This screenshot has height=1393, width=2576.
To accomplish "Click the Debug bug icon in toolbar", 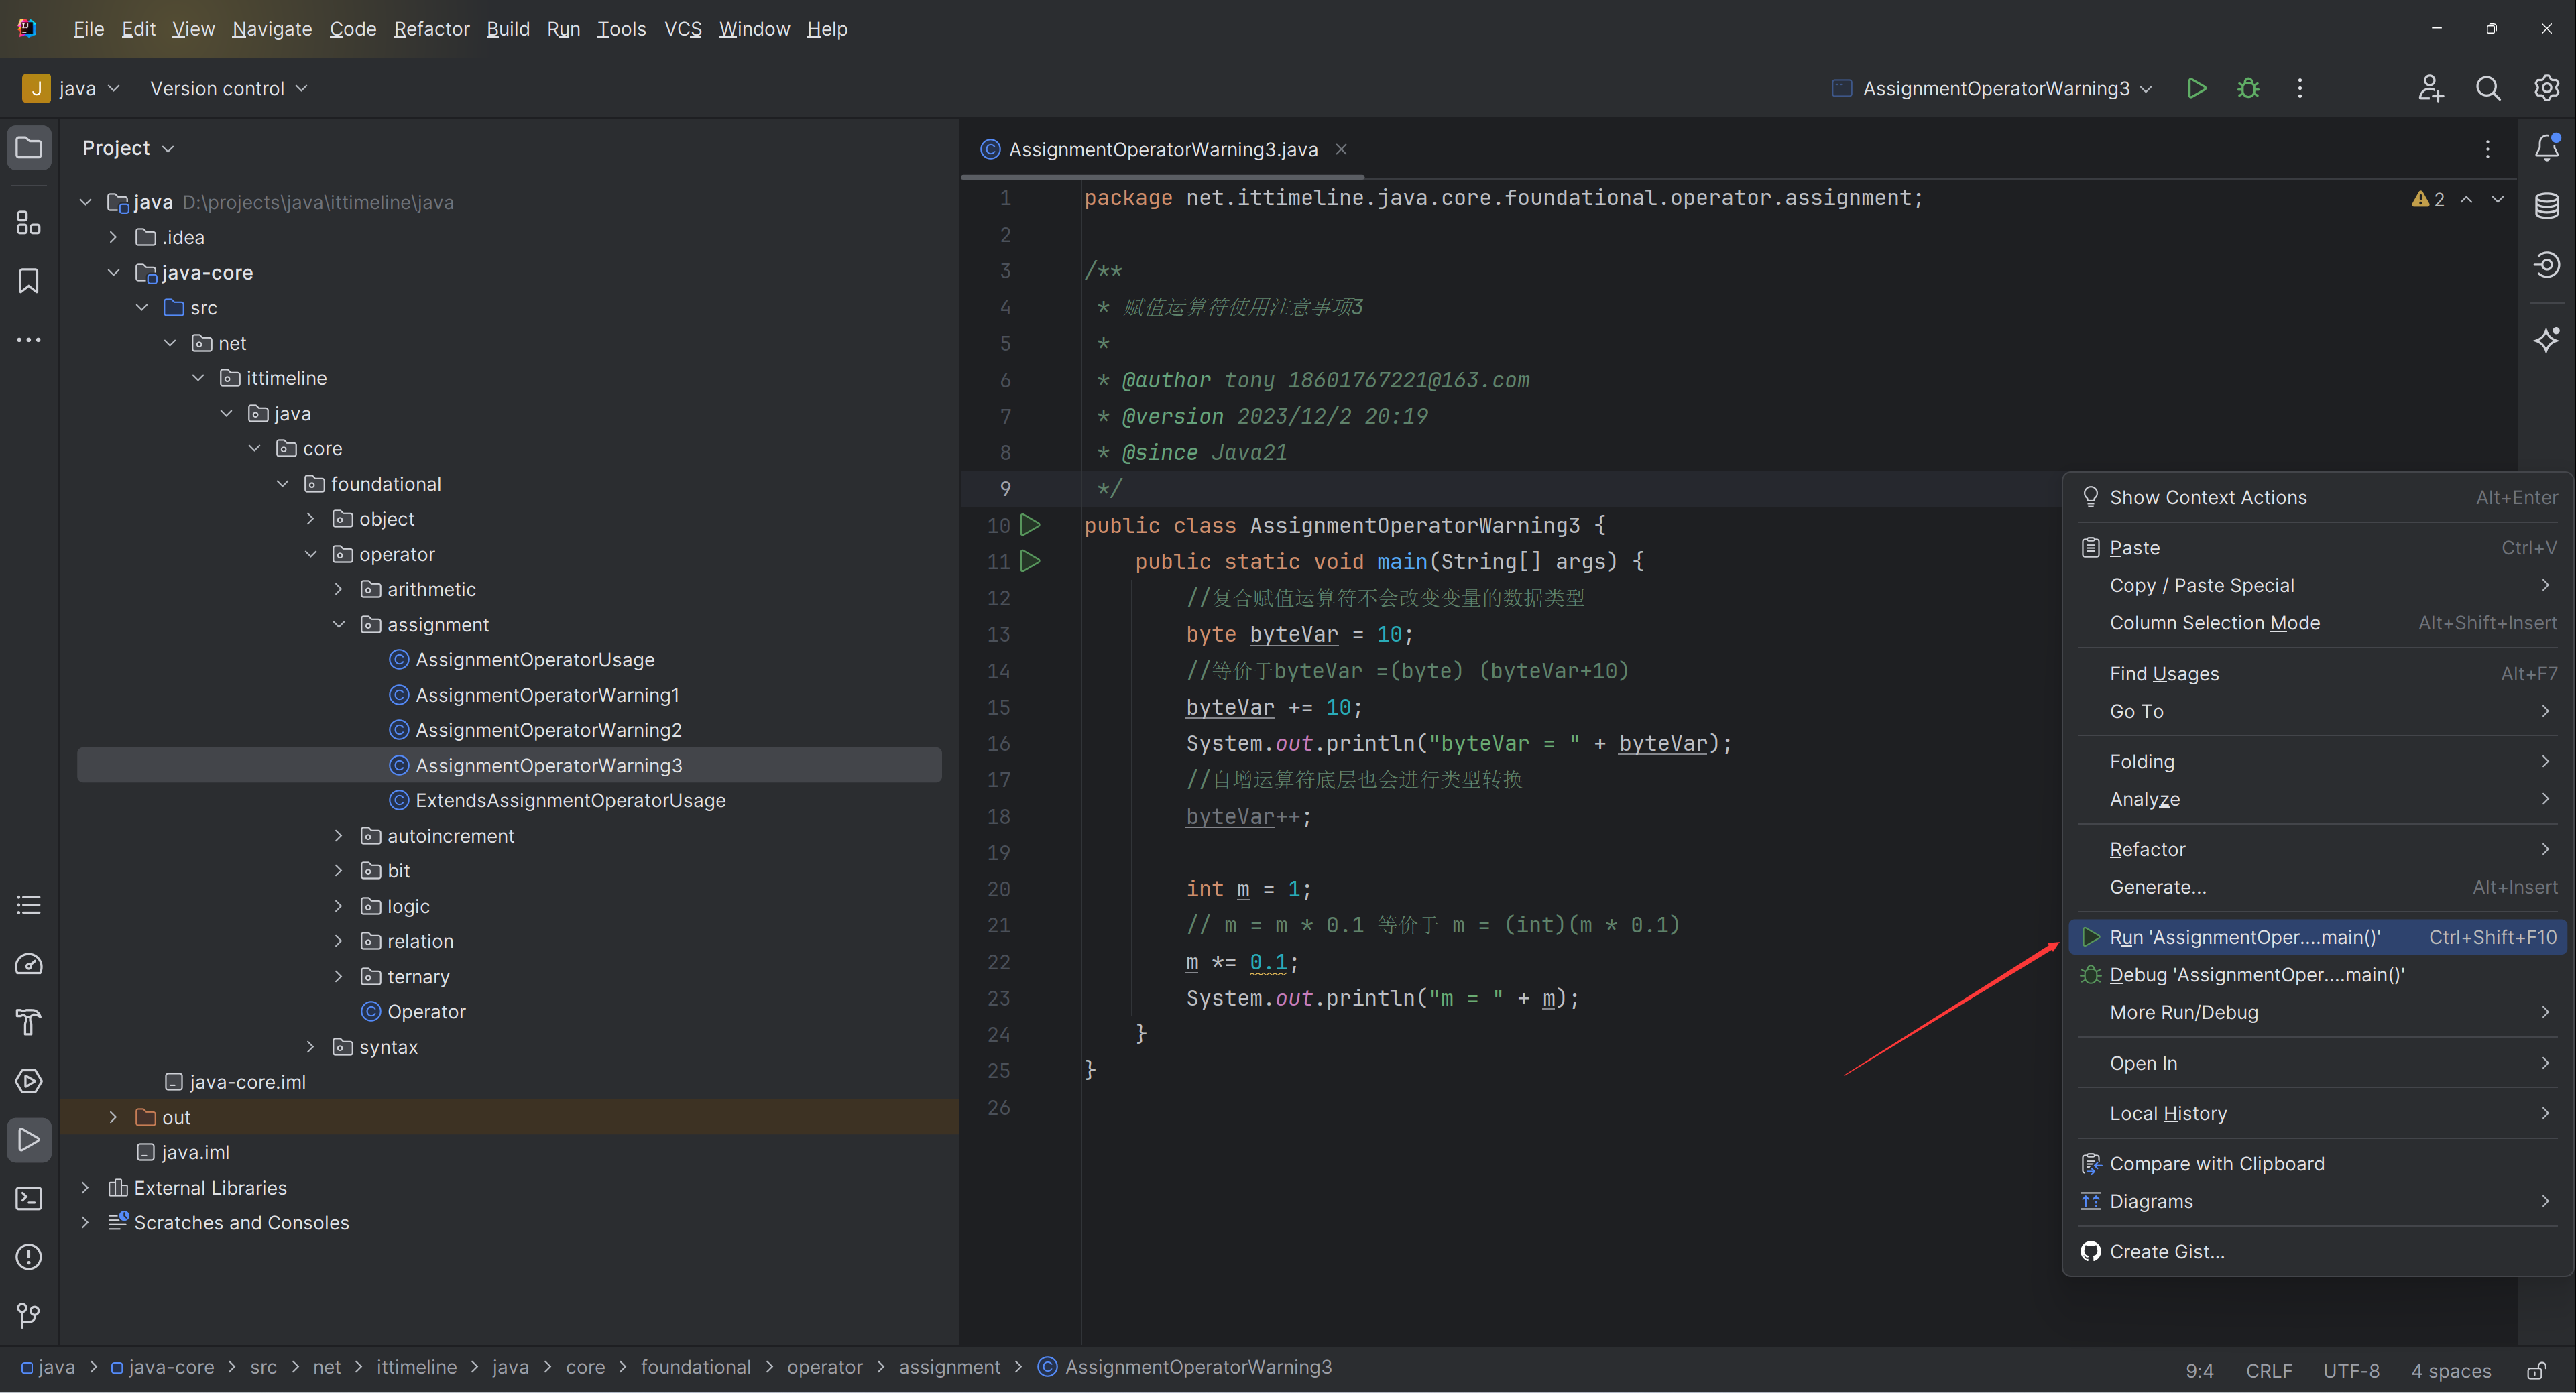I will 2248,88.
